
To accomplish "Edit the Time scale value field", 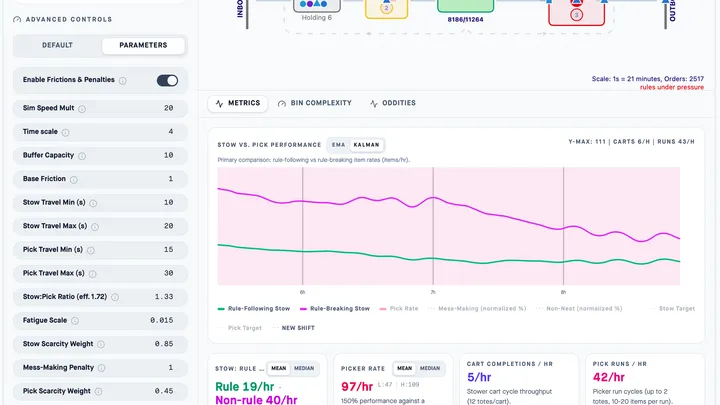I will [100, 132].
